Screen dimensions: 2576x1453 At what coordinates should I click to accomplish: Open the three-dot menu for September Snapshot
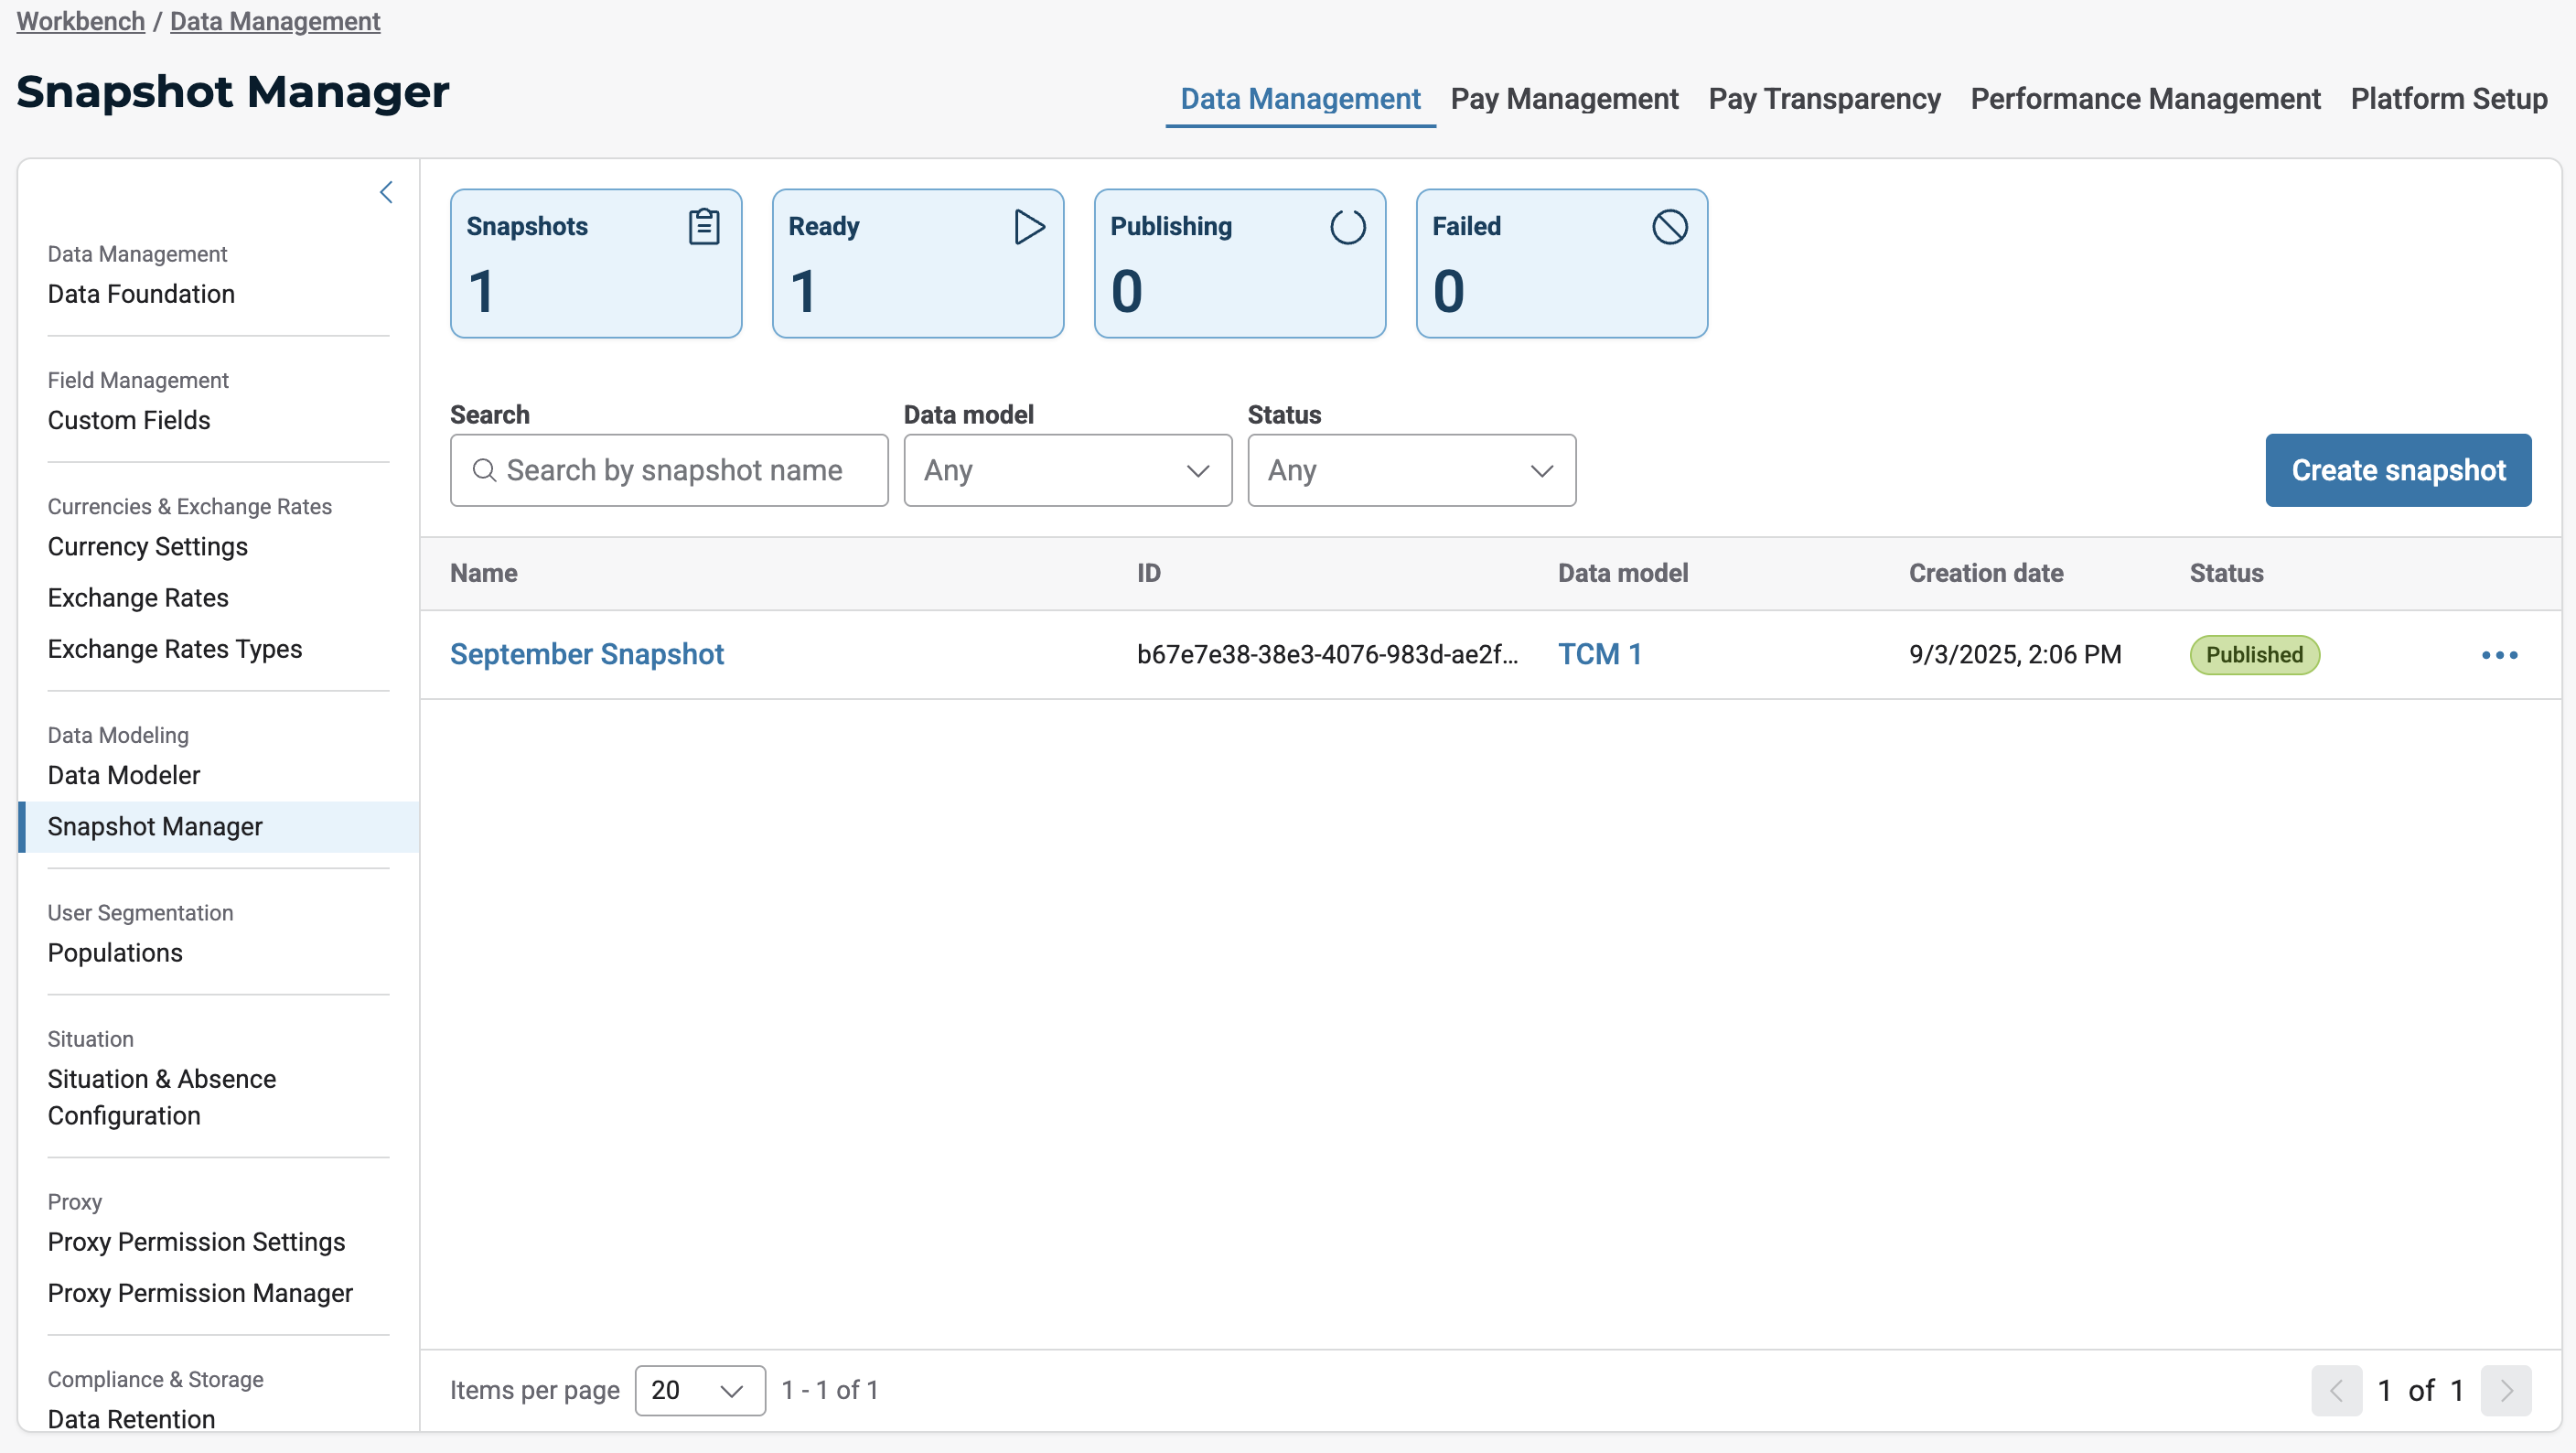pyautogui.click(x=2499, y=655)
